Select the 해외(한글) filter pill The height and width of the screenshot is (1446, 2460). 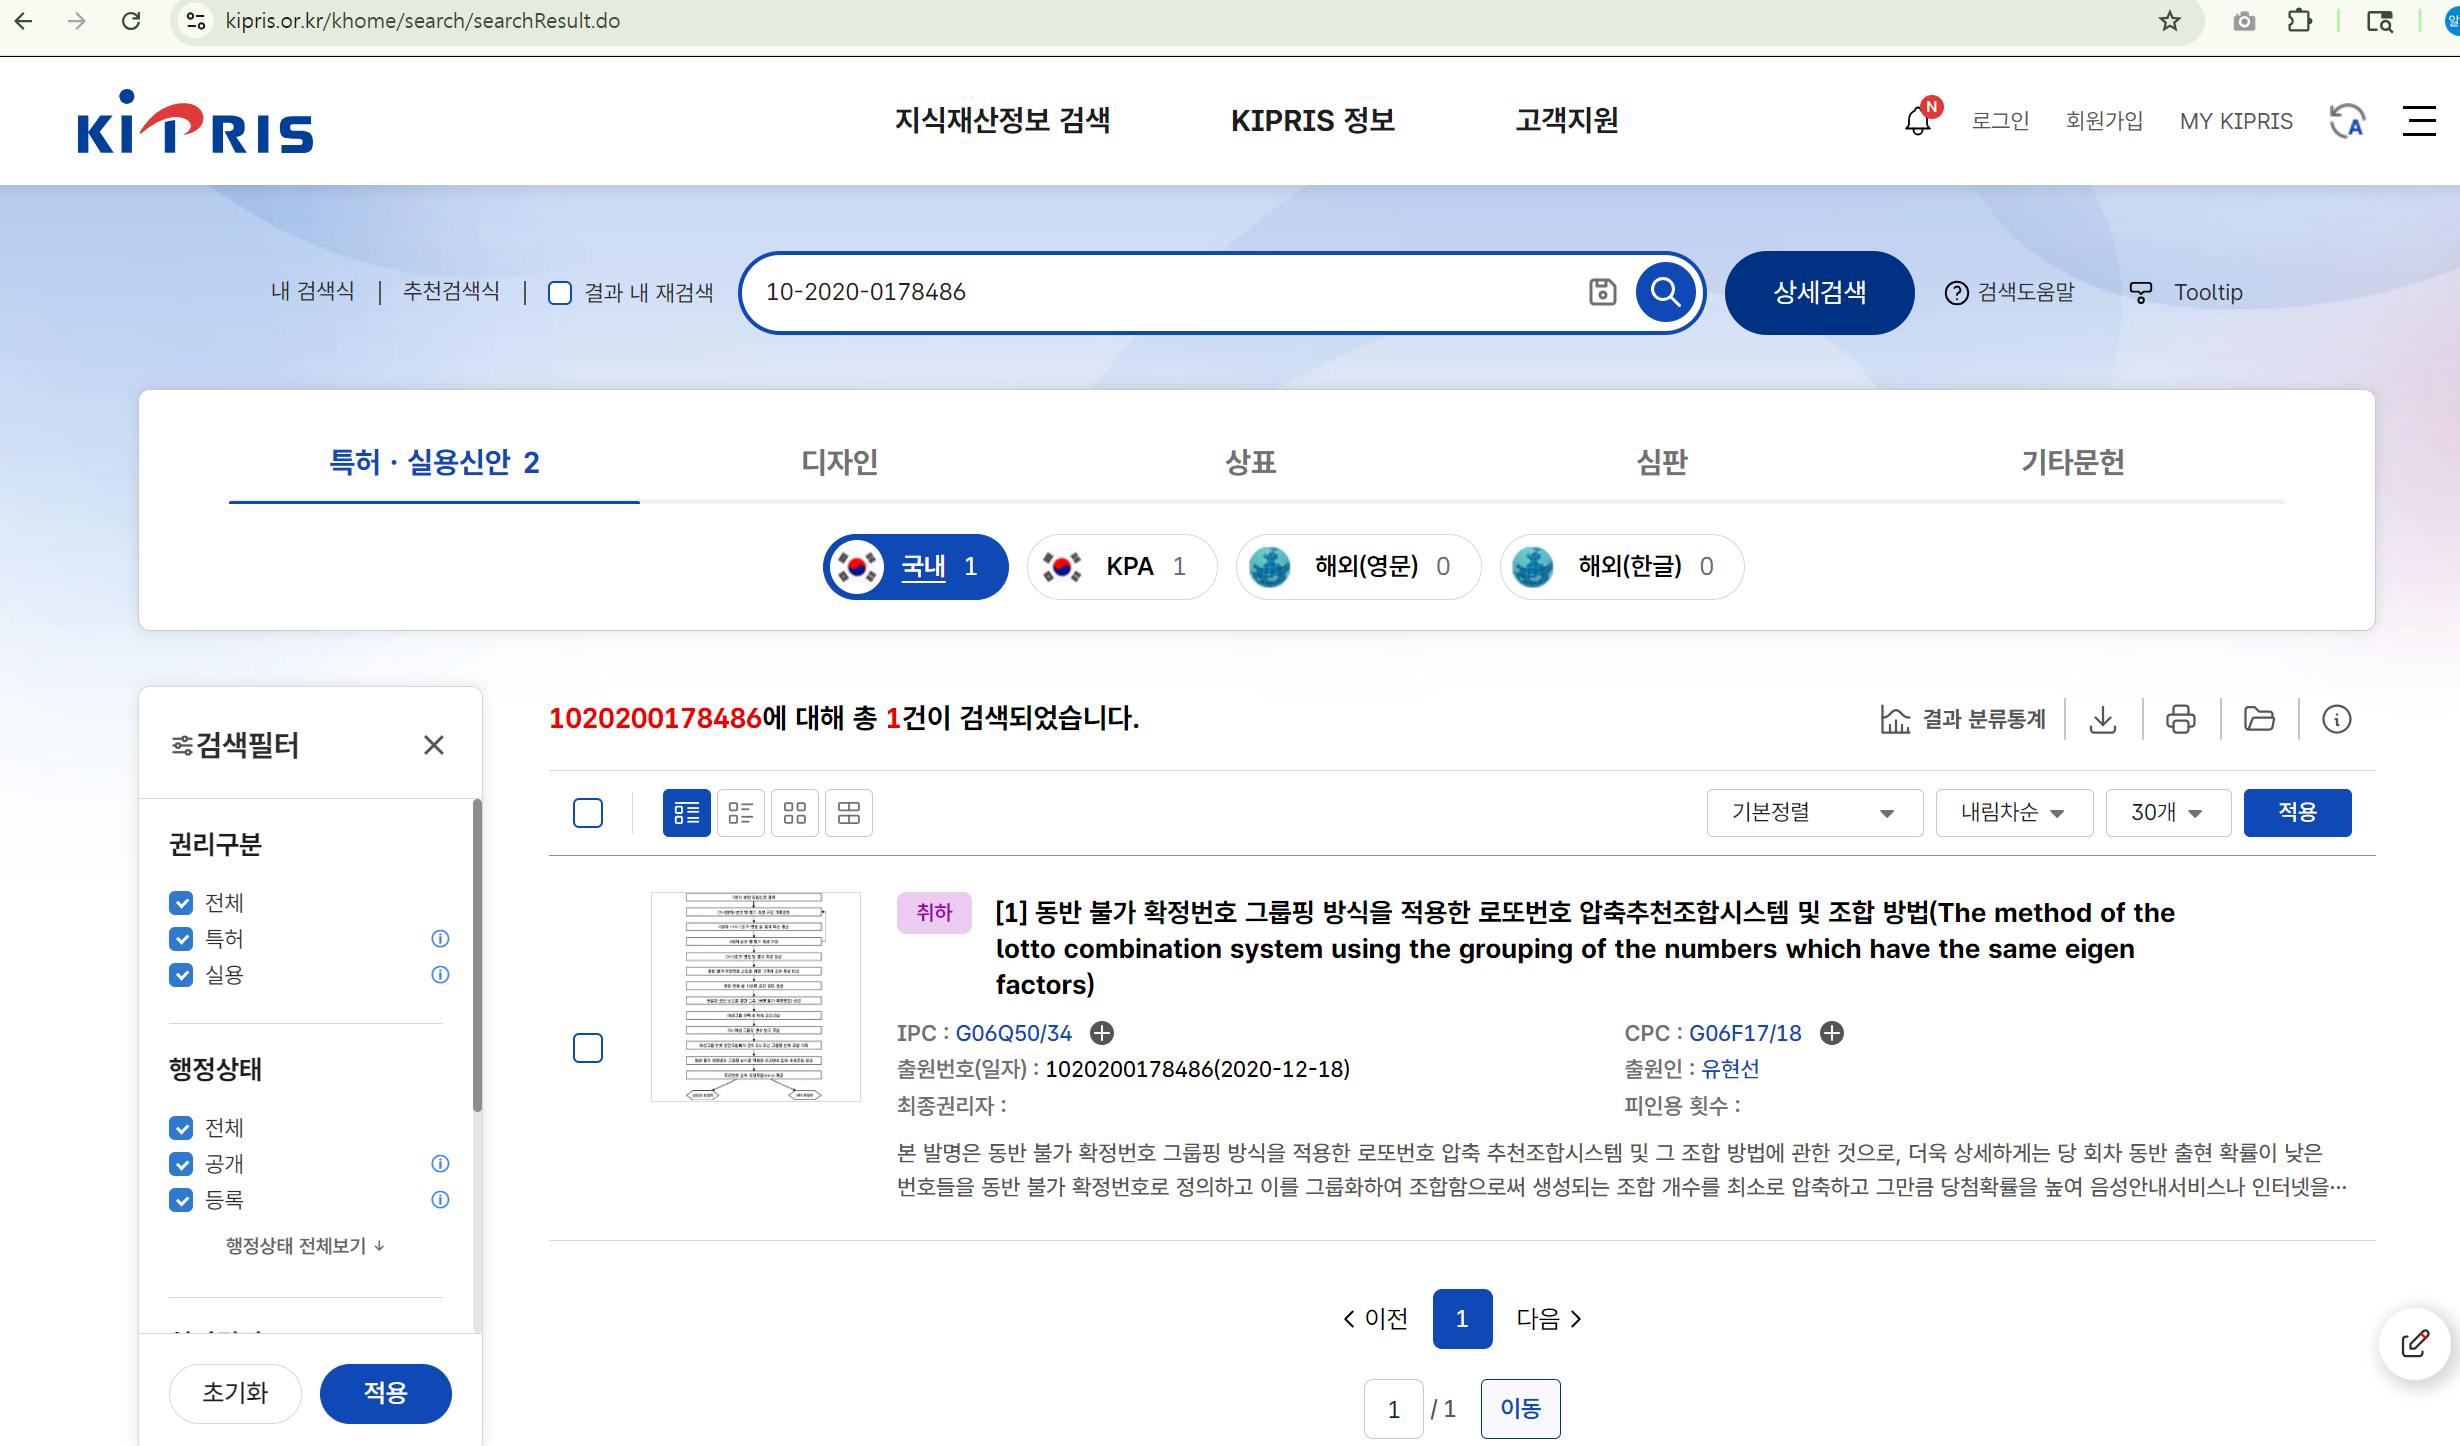point(1622,567)
